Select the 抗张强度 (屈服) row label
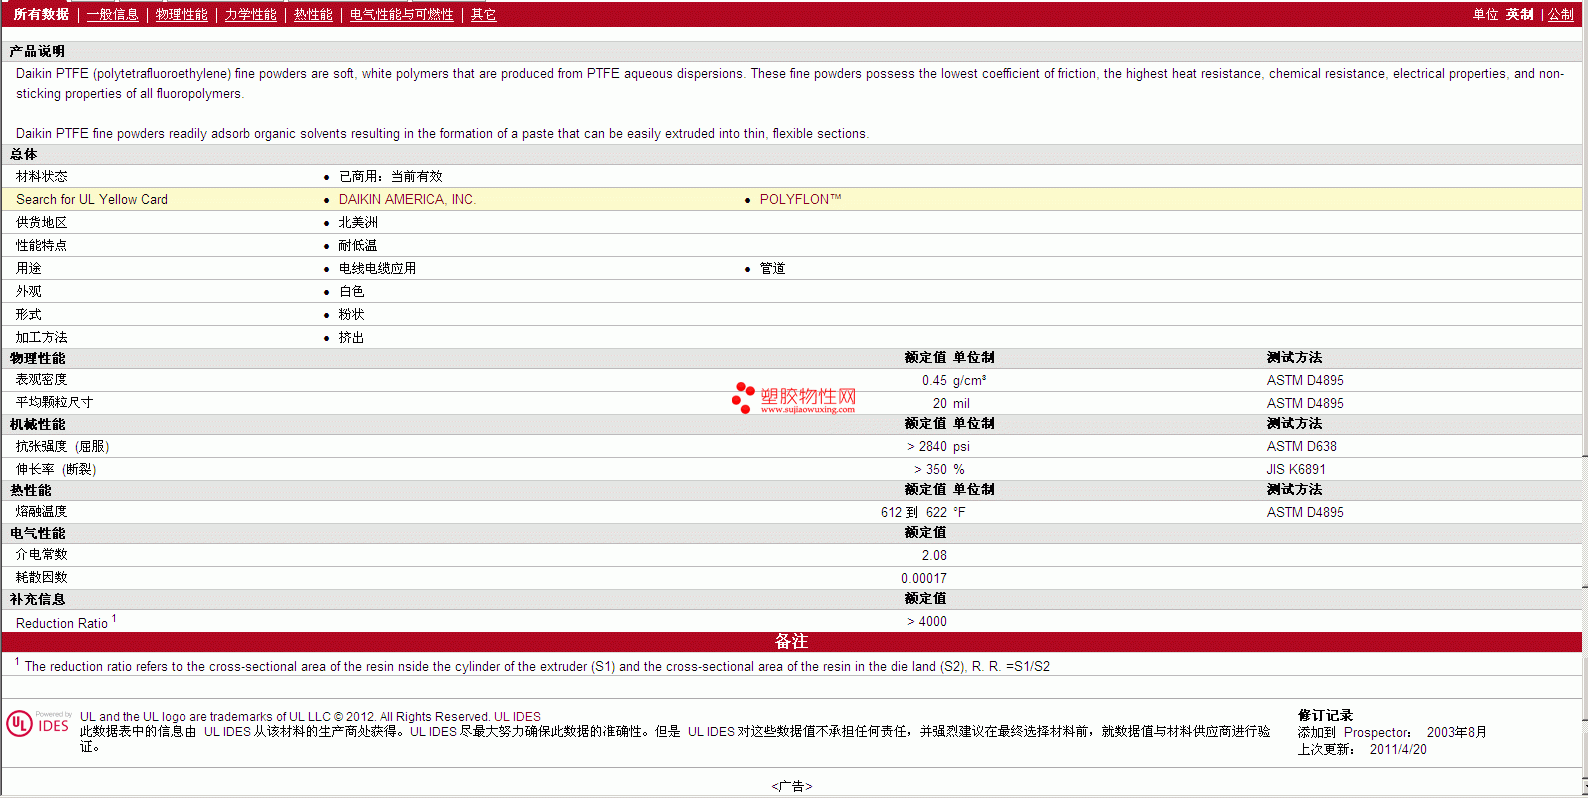 tap(62, 446)
